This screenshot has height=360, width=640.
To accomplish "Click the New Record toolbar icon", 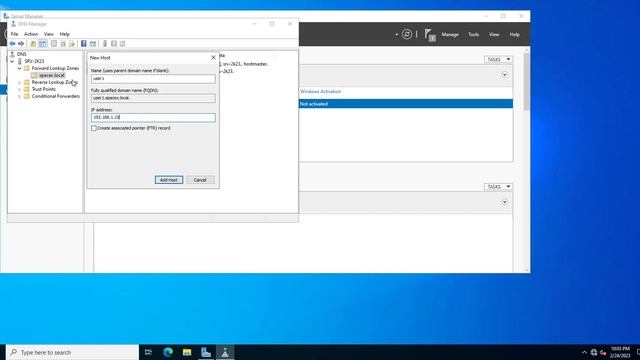I will 114,44.
